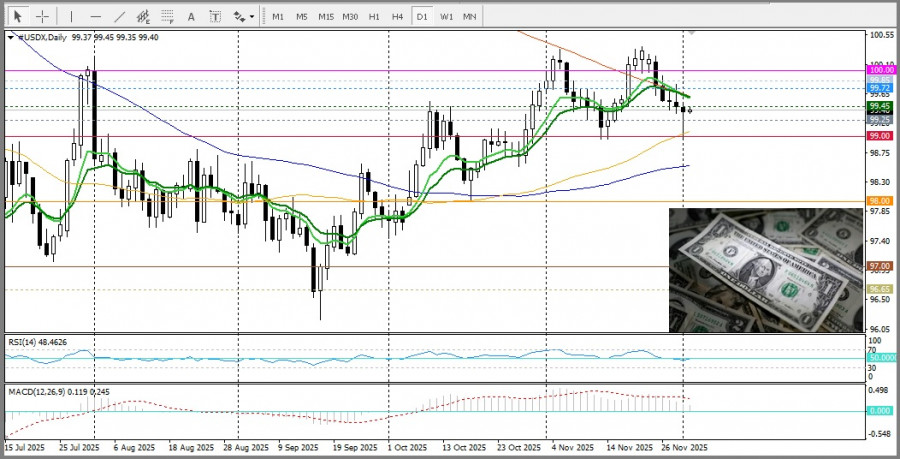The width and height of the screenshot is (900, 459).
Task: Select the Fibonacci retracement tool
Action: tap(167, 17)
